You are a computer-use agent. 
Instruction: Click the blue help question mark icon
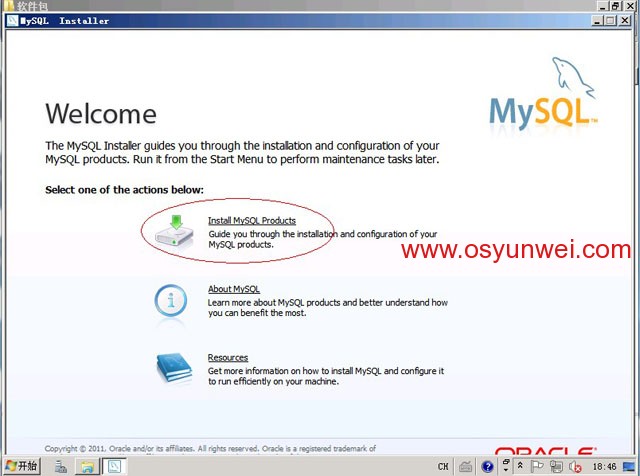[487, 466]
